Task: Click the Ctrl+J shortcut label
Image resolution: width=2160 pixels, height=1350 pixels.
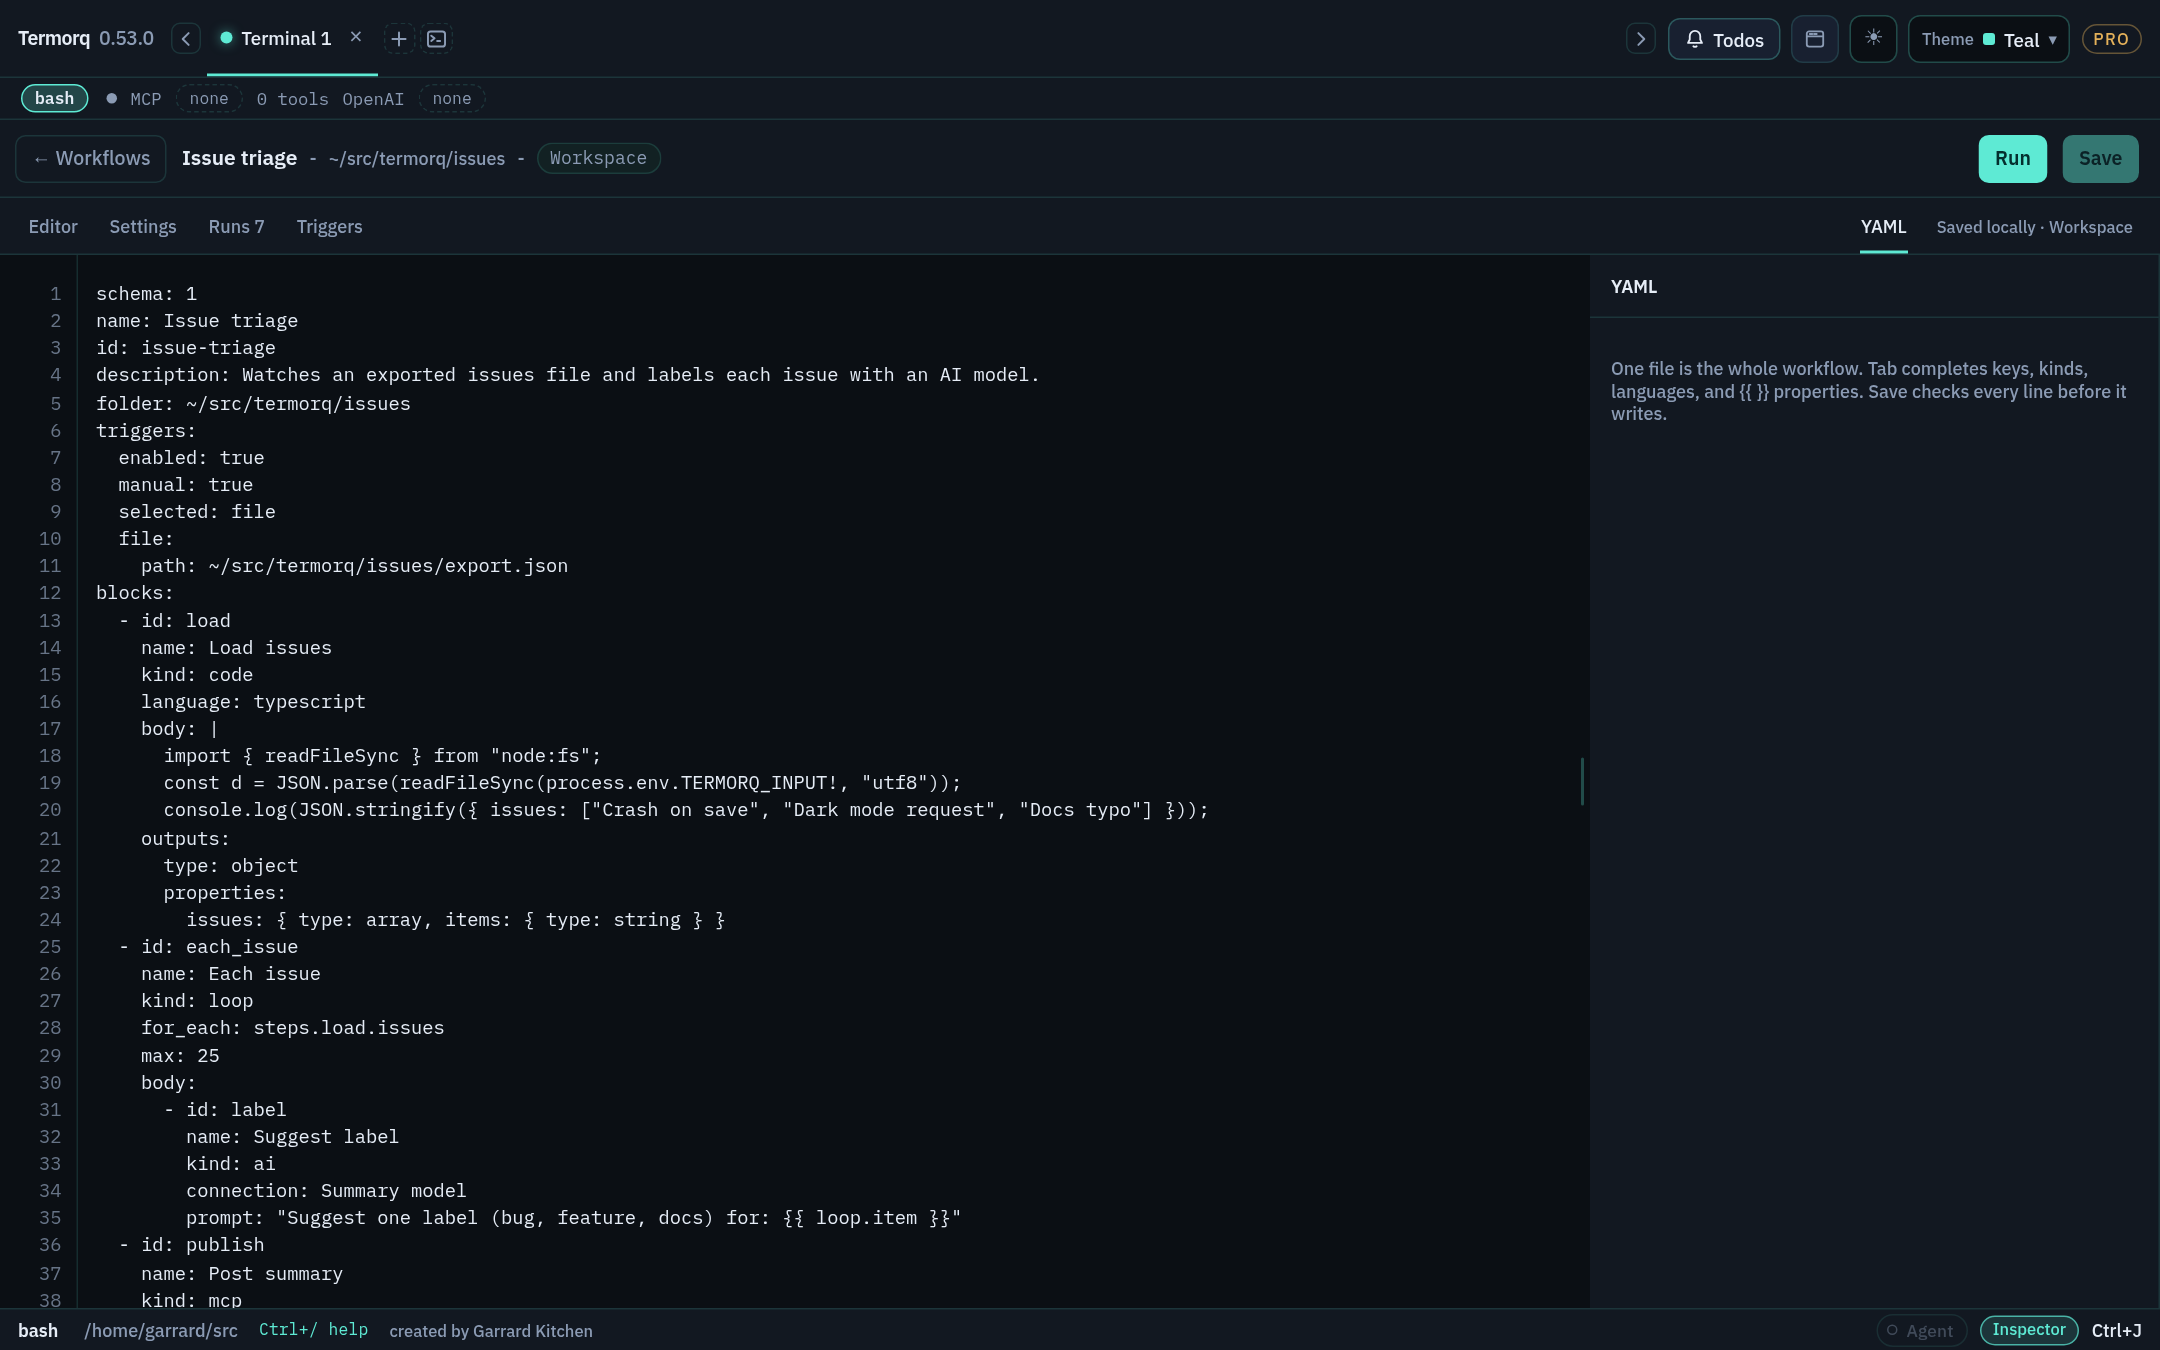Action: coord(2116,1330)
